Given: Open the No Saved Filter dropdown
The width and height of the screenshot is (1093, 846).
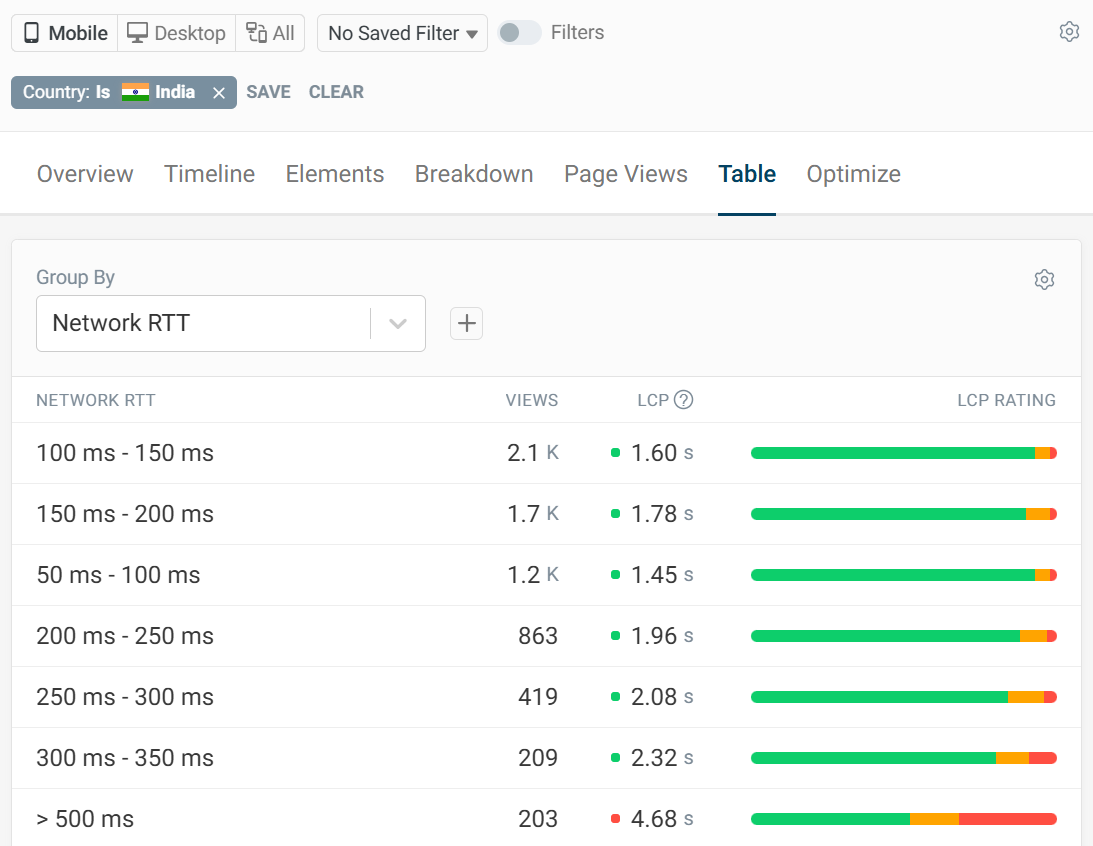Looking at the screenshot, I should pos(401,32).
